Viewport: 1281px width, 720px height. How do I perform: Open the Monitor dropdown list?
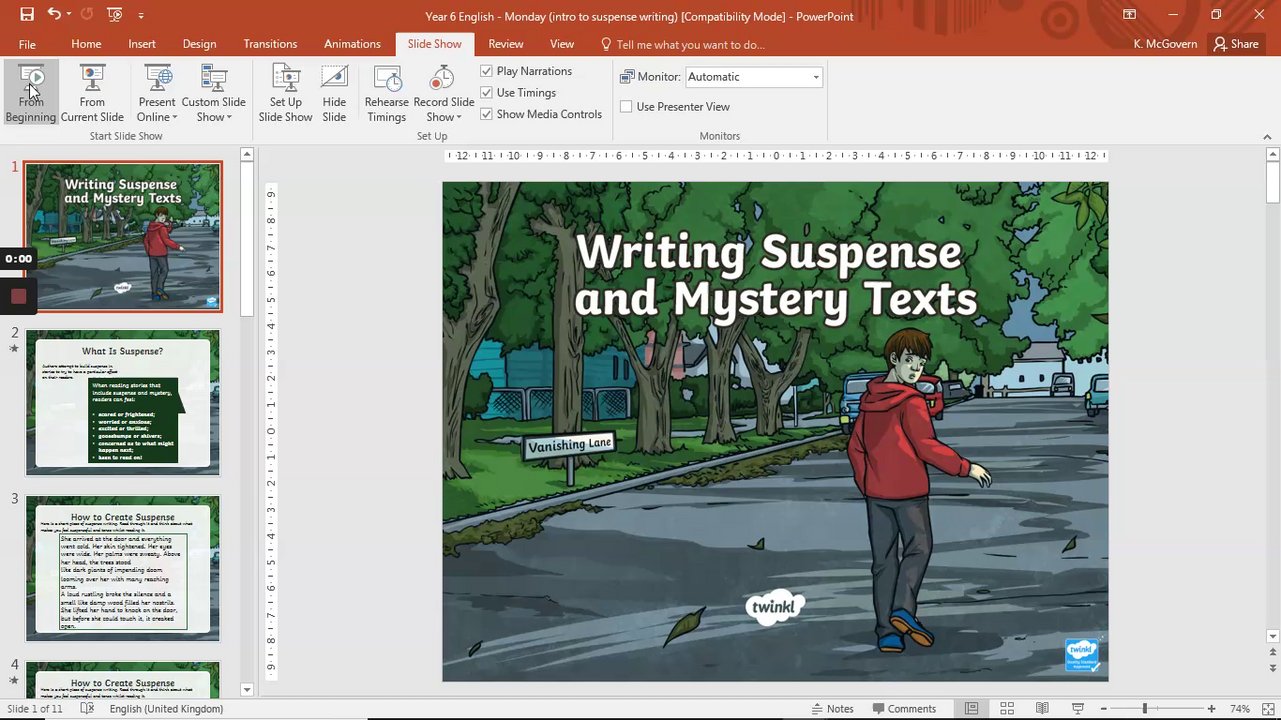click(x=815, y=77)
